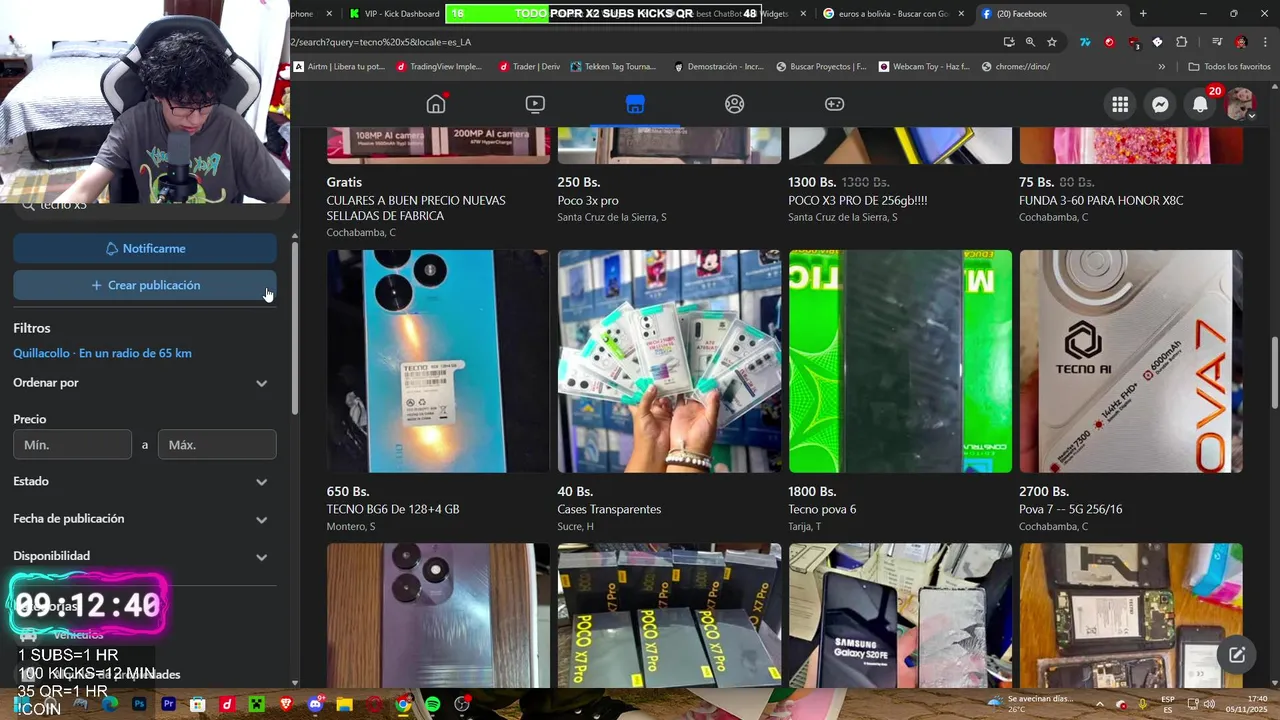1280x720 pixels.
Task: Click CULARES A BUEN PRECIO NUEVAS listing title
Action: [416, 208]
